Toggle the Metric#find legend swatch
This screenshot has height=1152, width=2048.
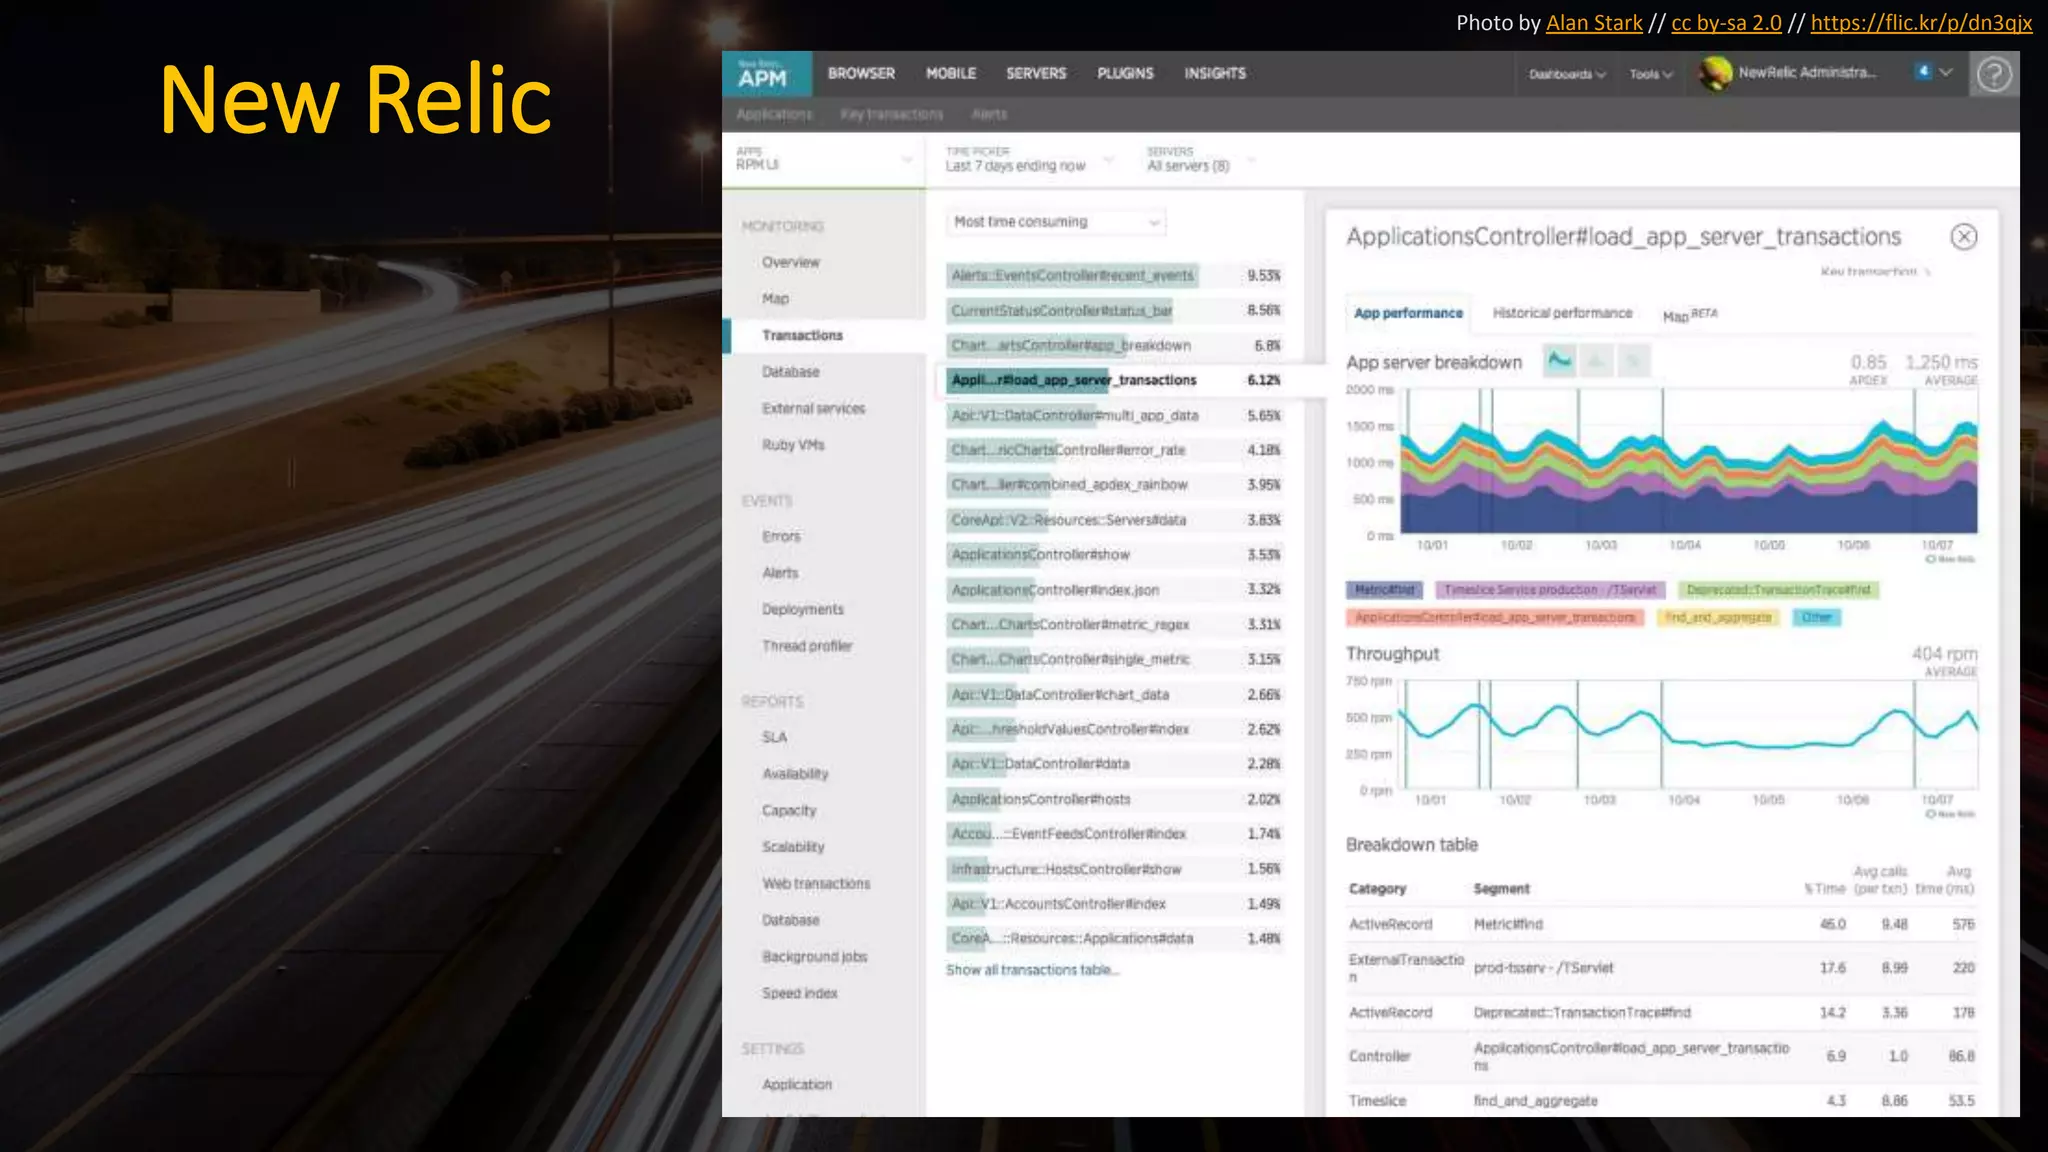pos(1384,590)
